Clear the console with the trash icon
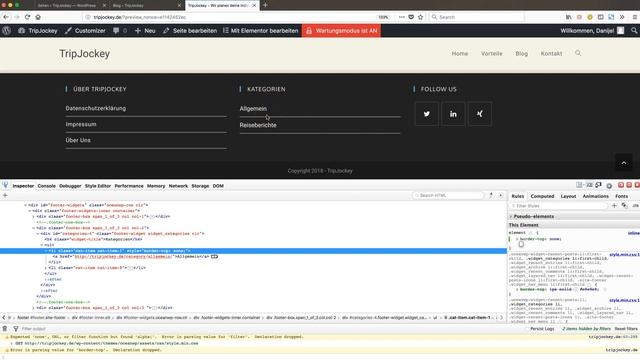 [x=5, y=329]
